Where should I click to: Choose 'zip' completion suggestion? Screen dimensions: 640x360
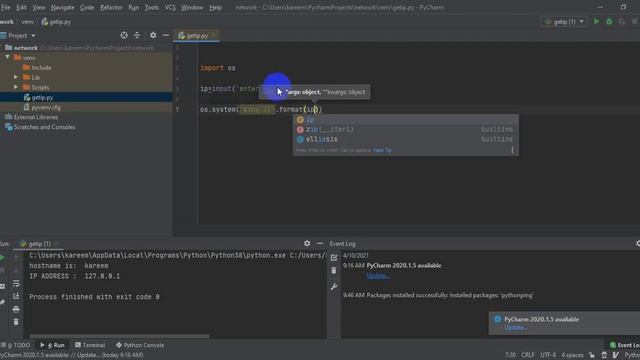click(405, 129)
